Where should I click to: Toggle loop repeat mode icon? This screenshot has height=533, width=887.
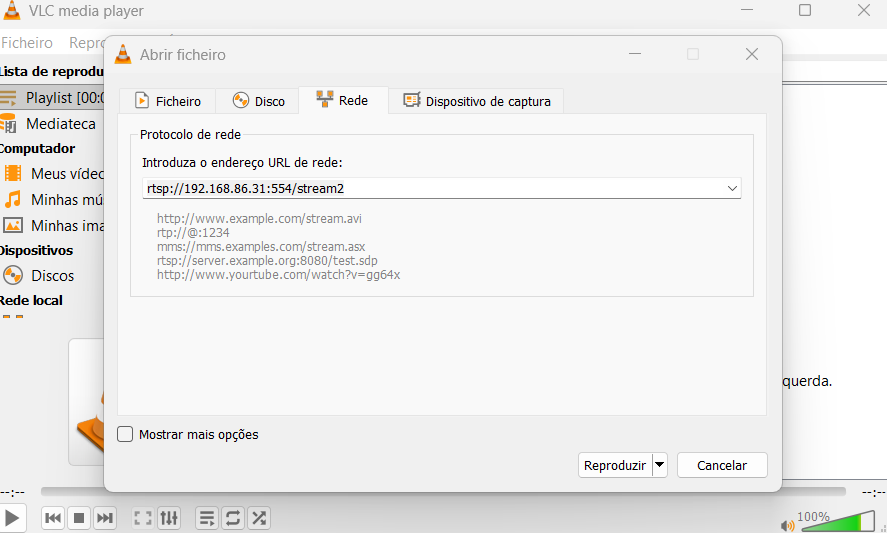click(x=233, y=518)
